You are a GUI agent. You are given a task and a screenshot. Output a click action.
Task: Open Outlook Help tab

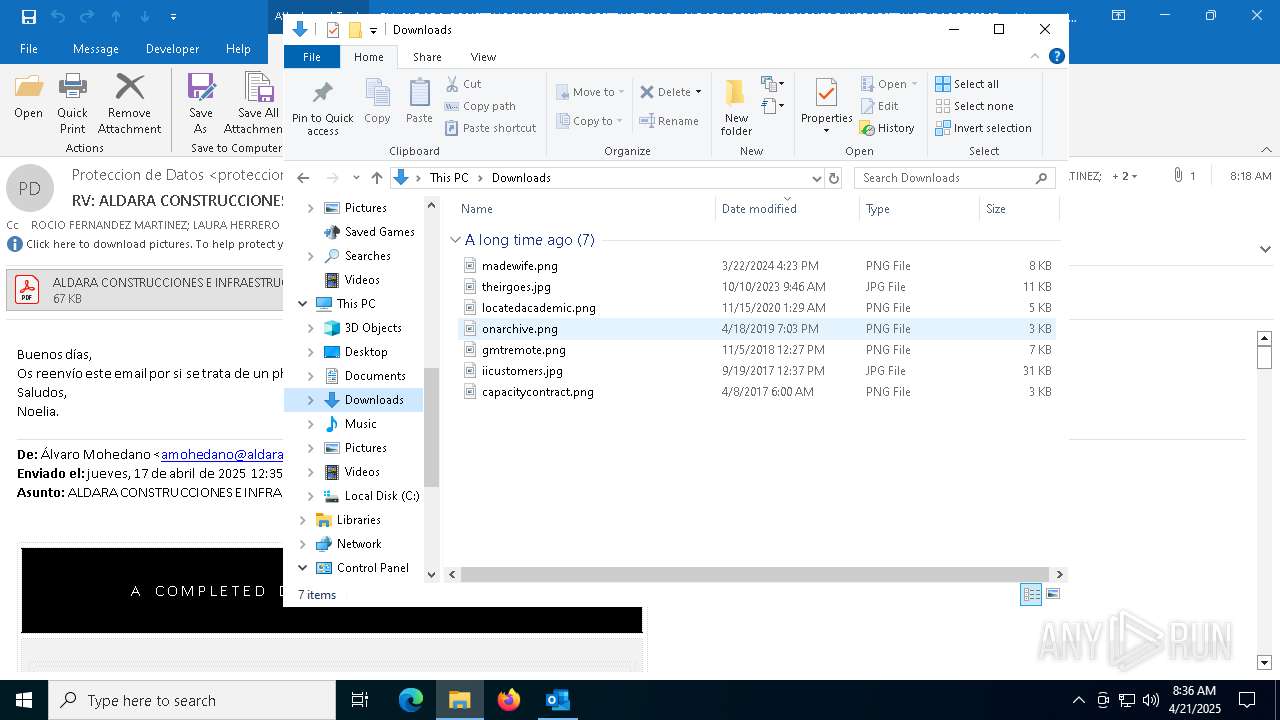point(238,49)
